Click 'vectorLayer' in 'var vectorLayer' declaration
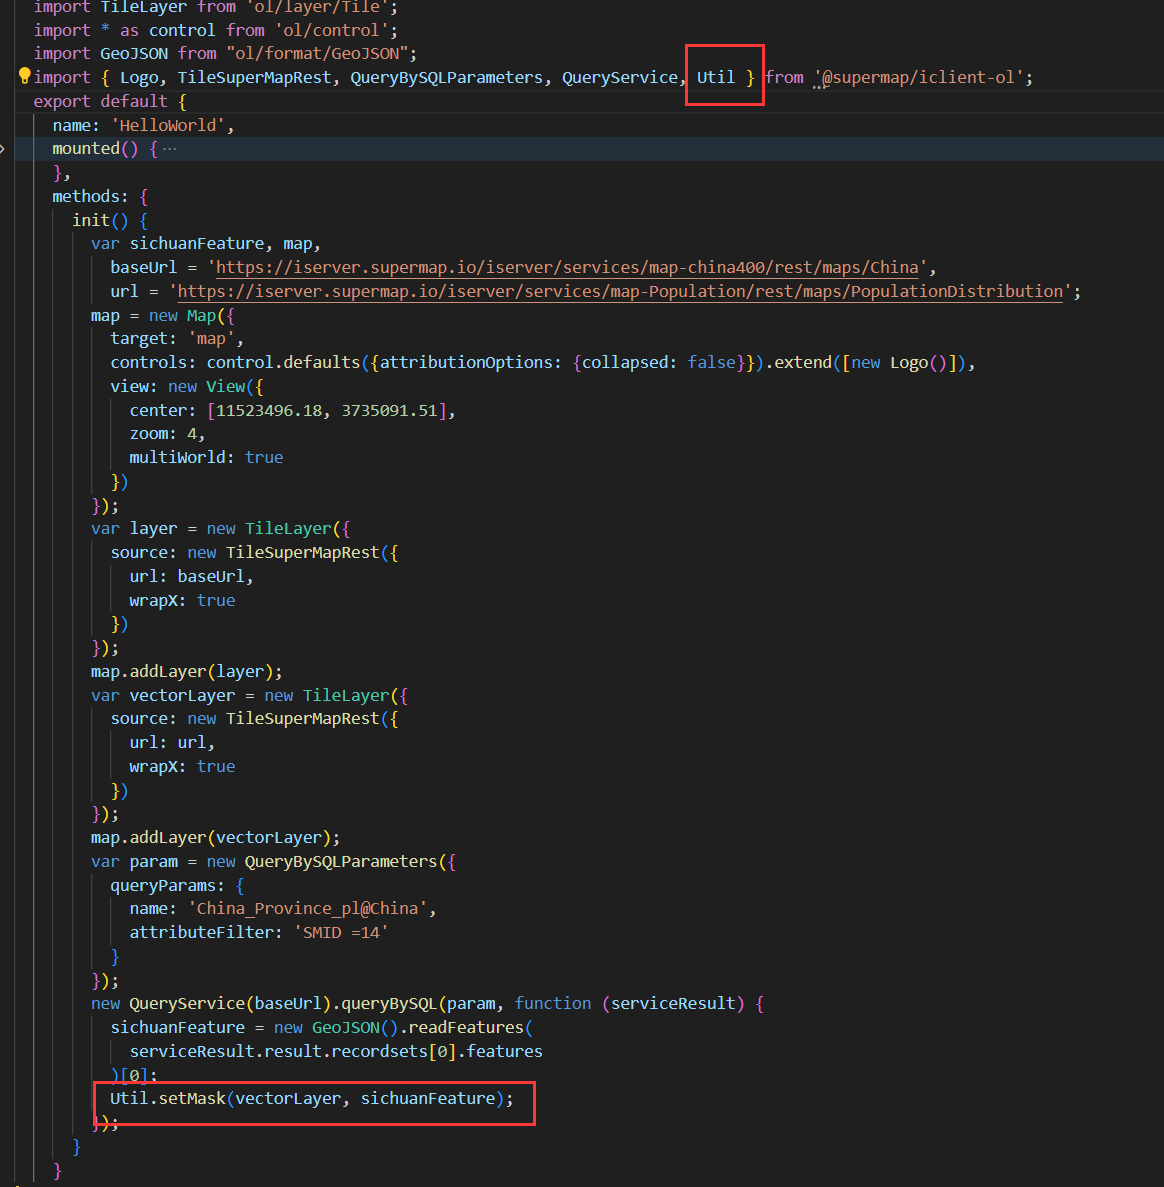The height and width of the screenshot is (1187, 1164). click(x=182, y=696)
